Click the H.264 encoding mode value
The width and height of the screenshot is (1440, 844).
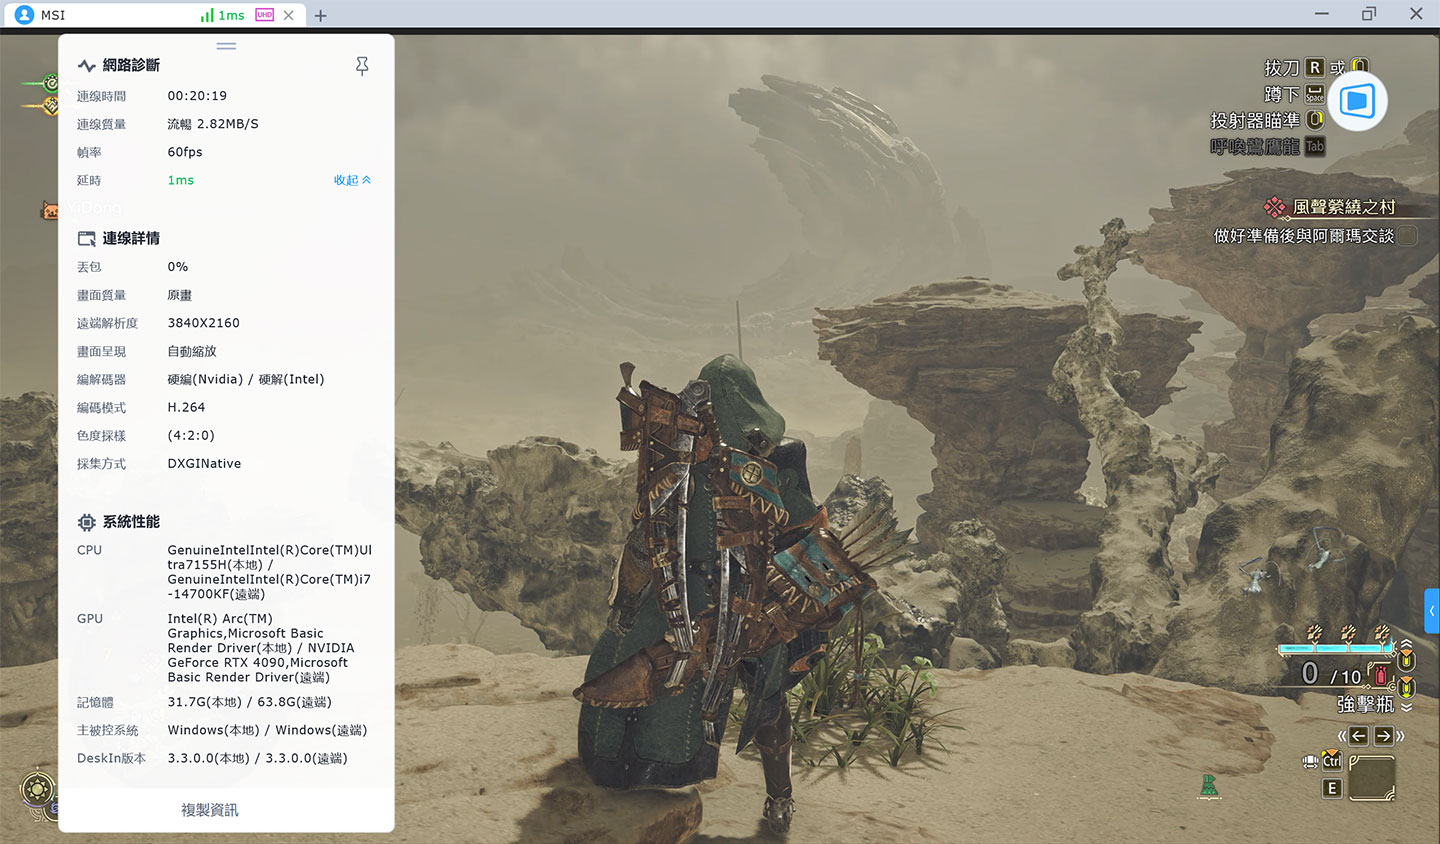(186, 407)
